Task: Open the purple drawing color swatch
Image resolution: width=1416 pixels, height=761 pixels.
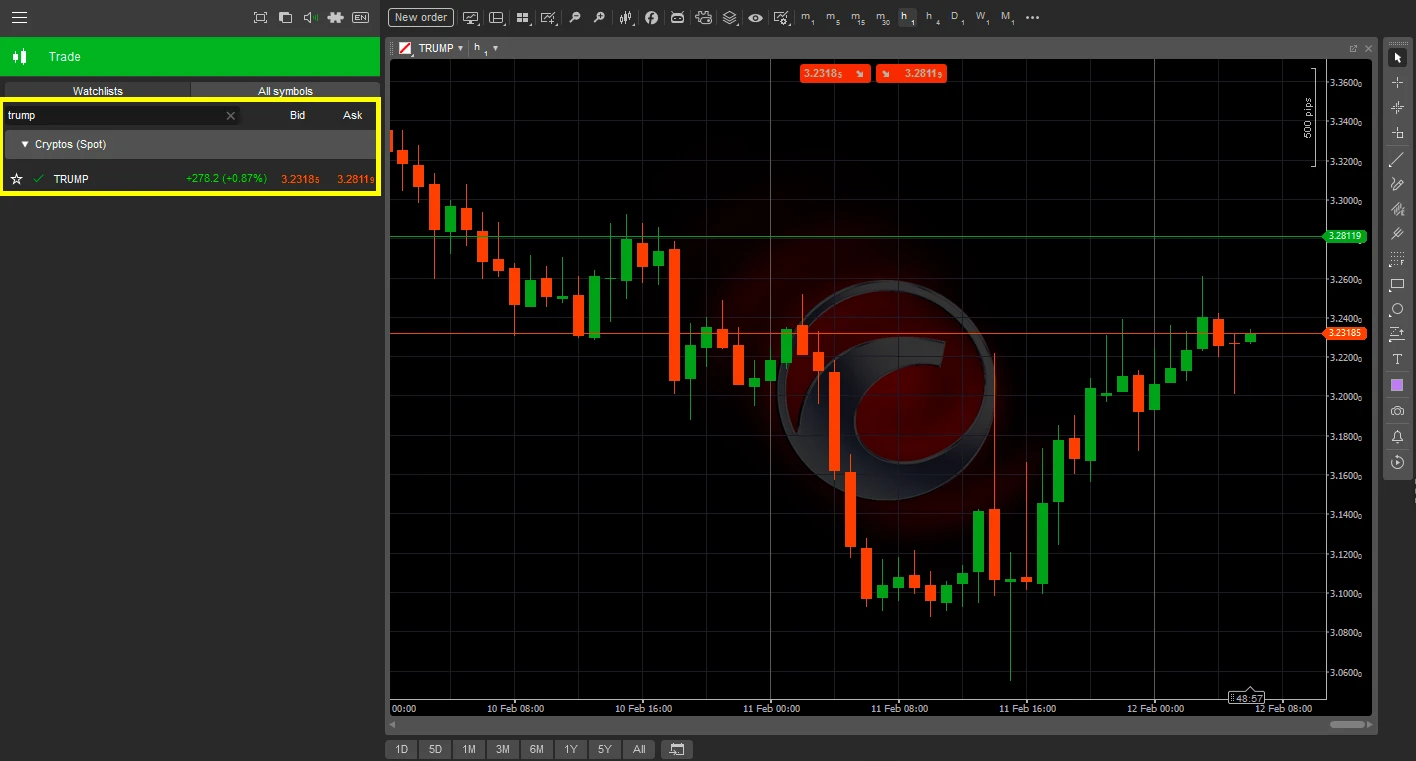Action: tap(1397, 385)
